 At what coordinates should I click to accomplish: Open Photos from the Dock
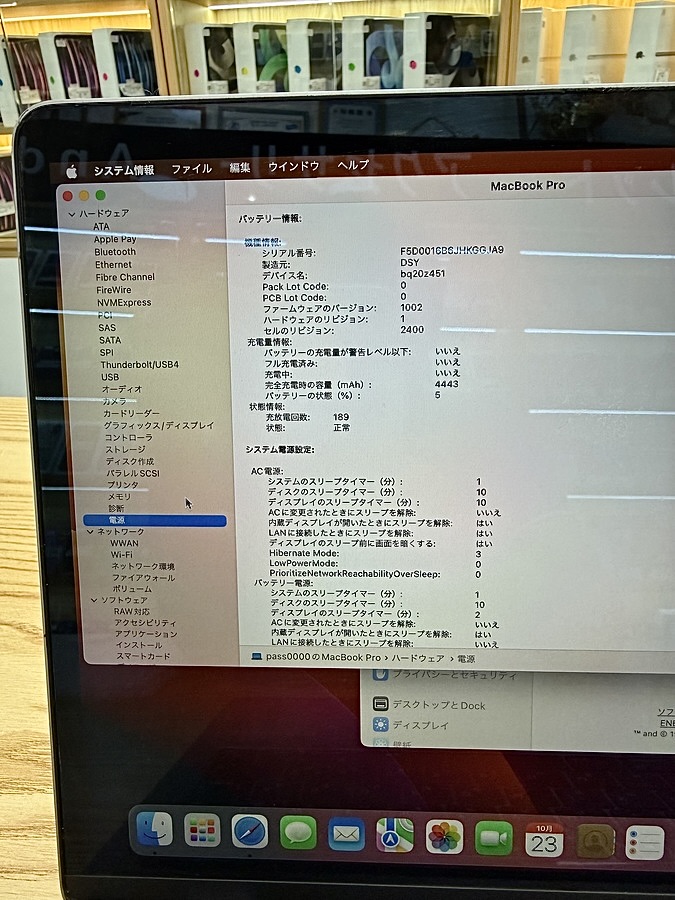point(444,837)
